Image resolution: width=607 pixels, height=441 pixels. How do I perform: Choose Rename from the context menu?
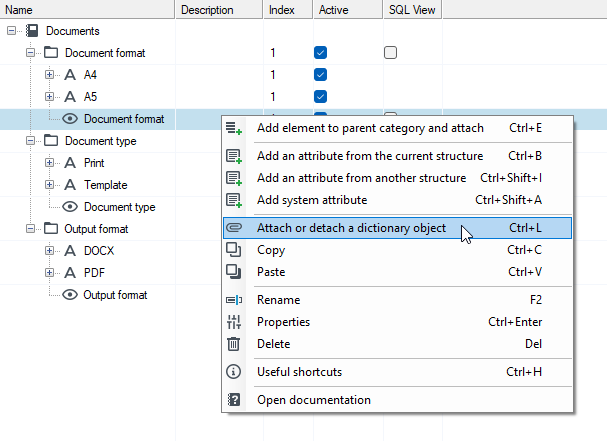tap(398, 300)
